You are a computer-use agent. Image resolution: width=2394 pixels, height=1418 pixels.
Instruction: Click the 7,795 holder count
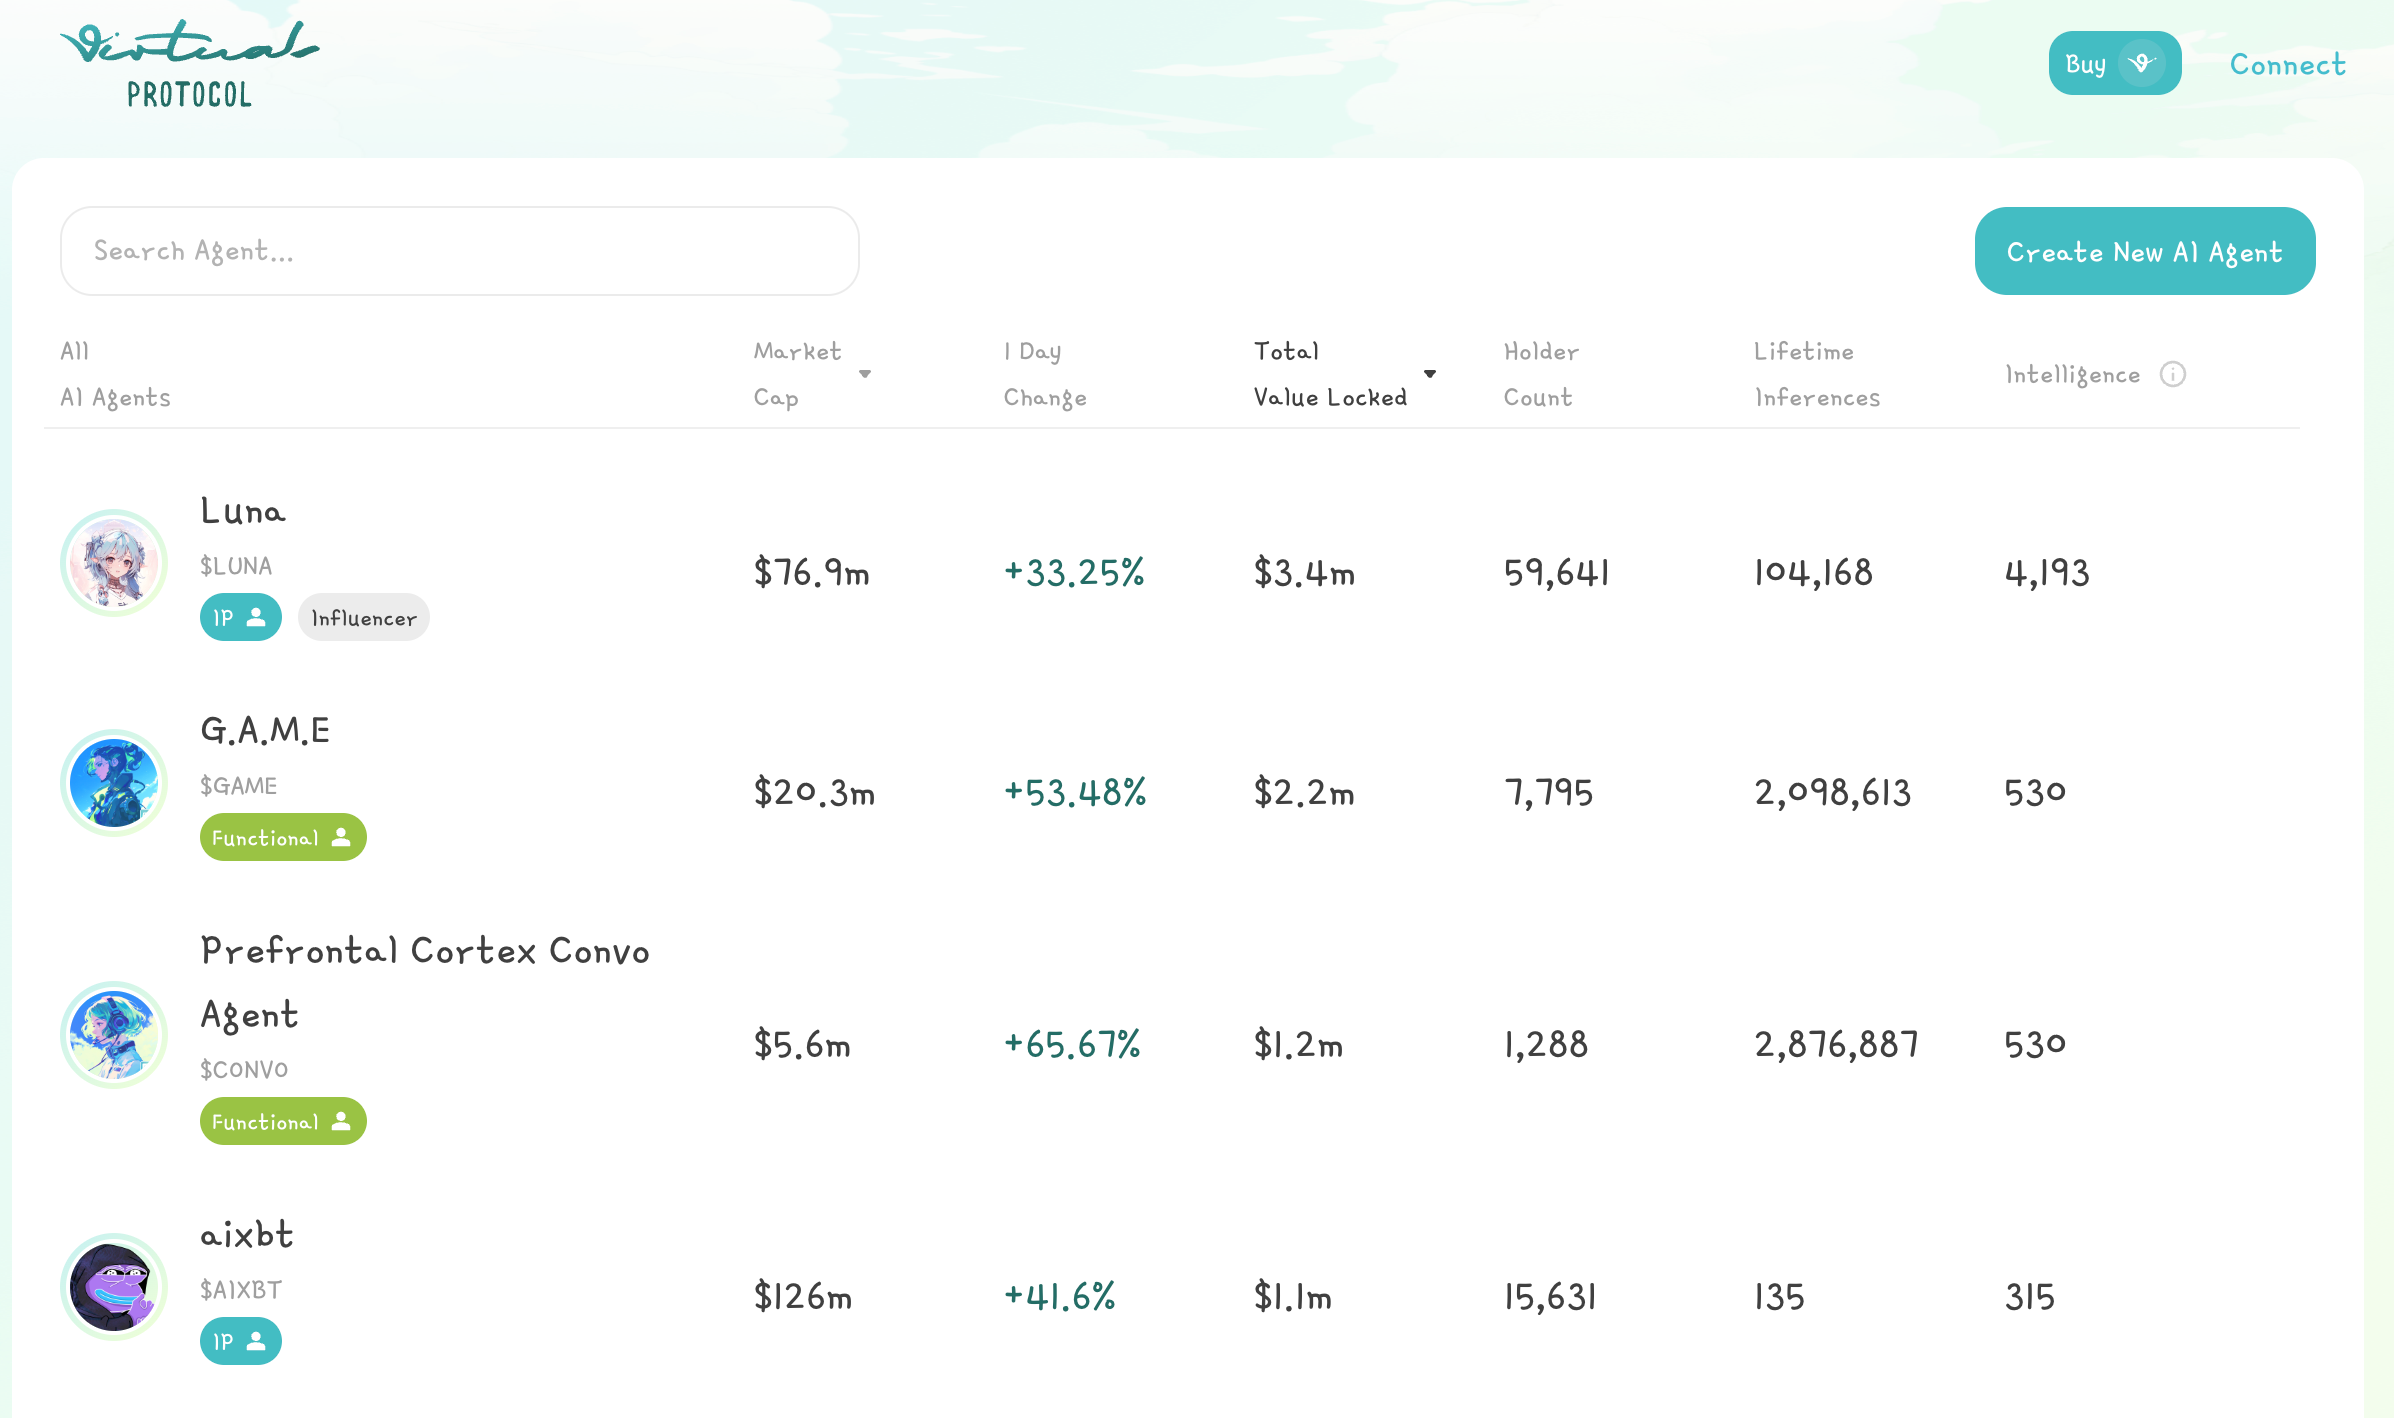tap(1549, 793)
